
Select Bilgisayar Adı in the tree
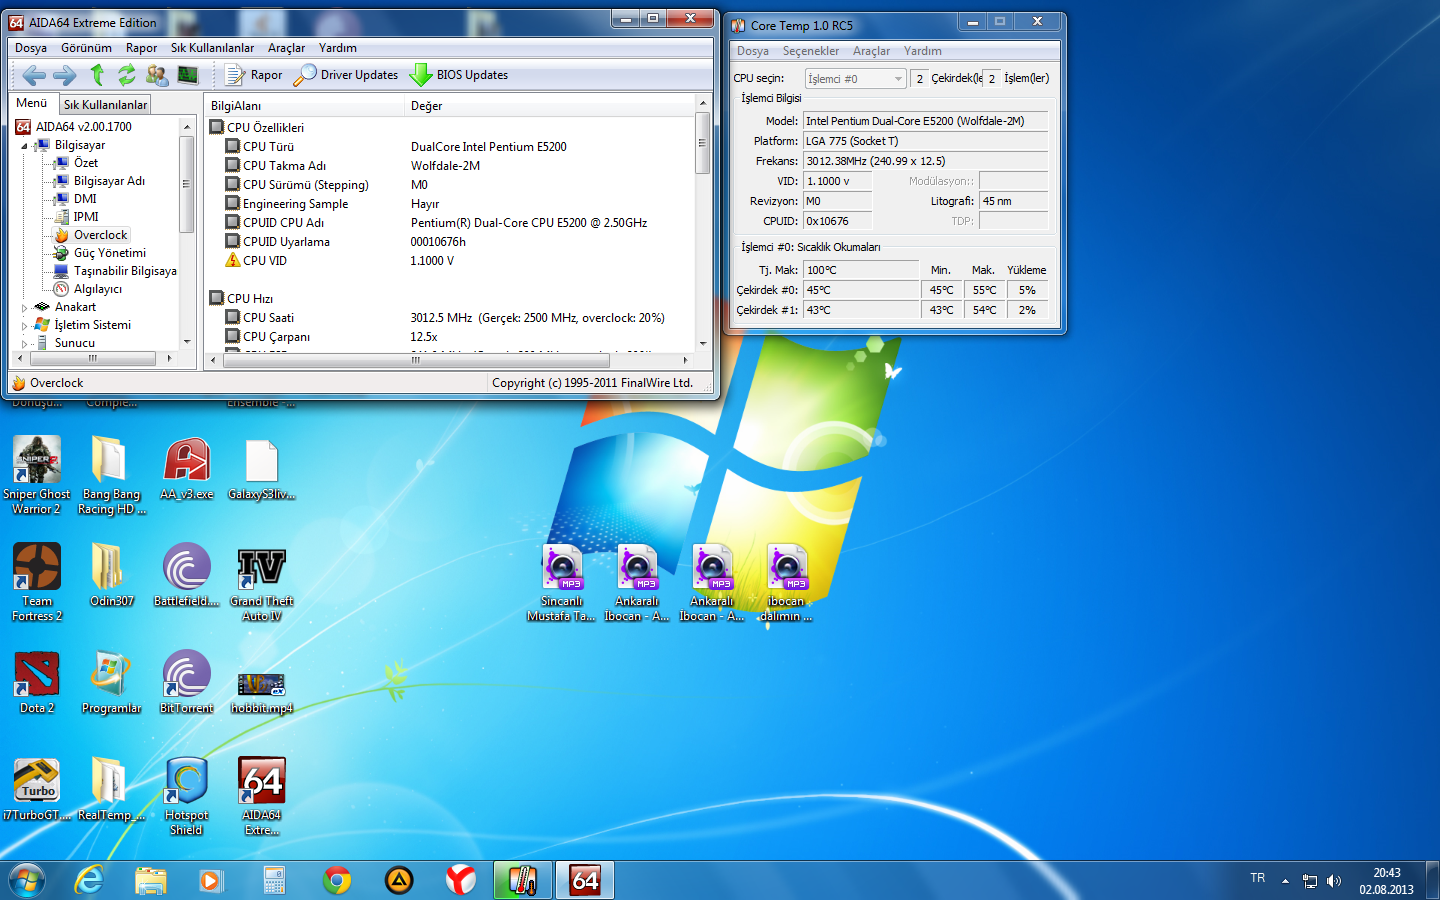(109, 181)
